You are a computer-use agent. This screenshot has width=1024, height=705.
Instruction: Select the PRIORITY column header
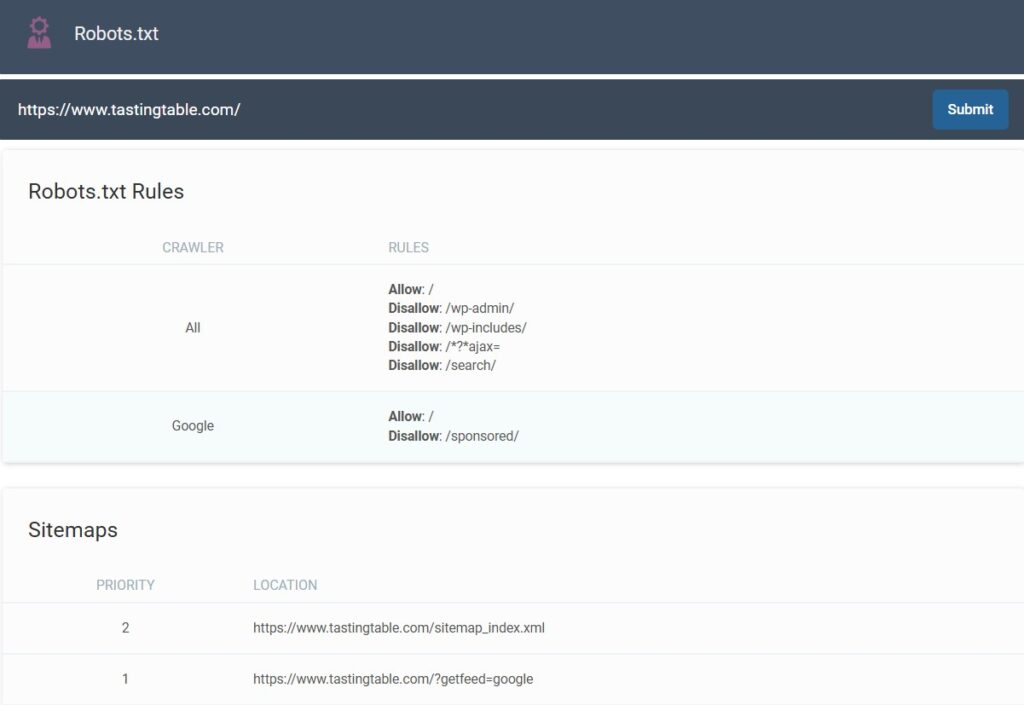[125, 585]
